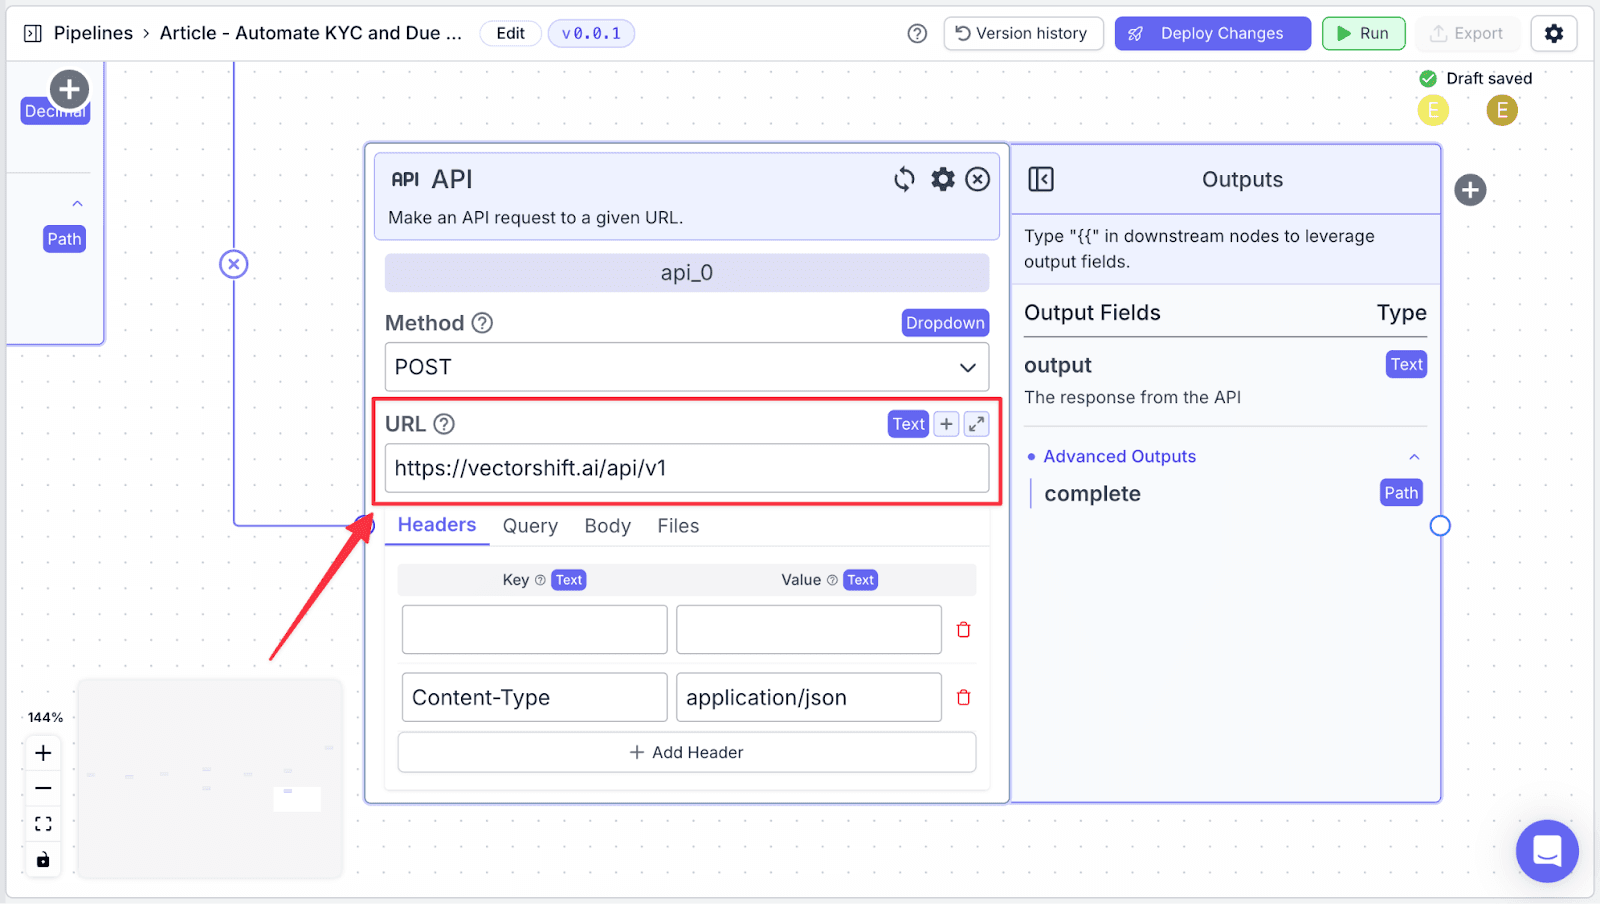The height and width of the screenshot is (904, 1600).
Task: Run the pipeline
Action: point(1364,33)
